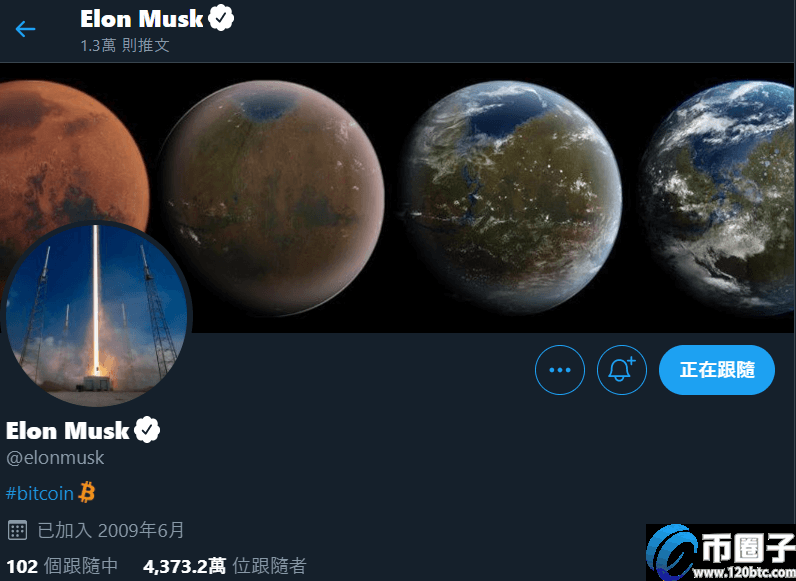Image resolution: width=796 pixels, height=581 pixels.
Task: Select the @elonmusk handle text
Action: tap(55, 458)
